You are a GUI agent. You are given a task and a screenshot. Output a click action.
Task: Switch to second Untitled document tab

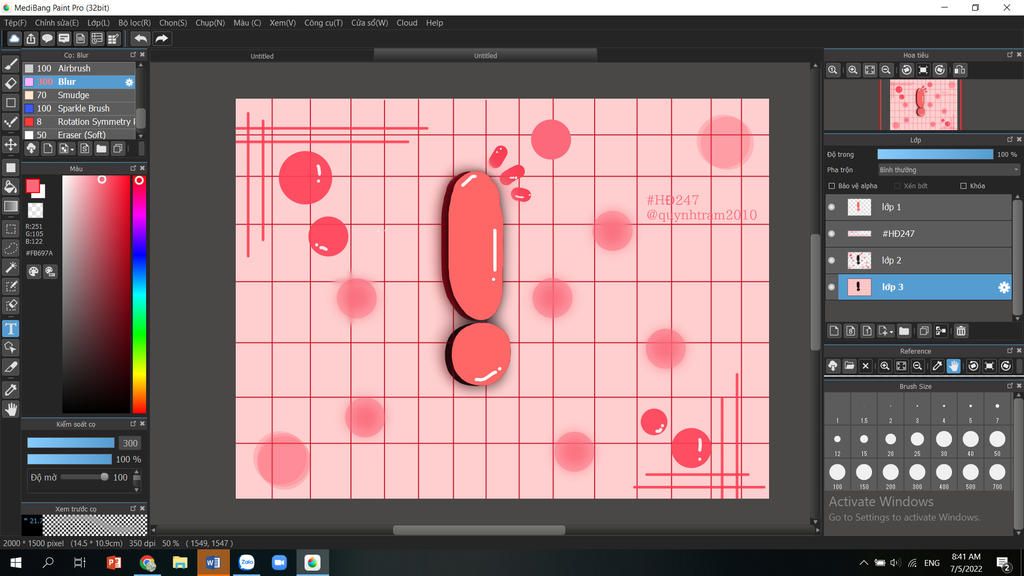(x=485, y=56)
